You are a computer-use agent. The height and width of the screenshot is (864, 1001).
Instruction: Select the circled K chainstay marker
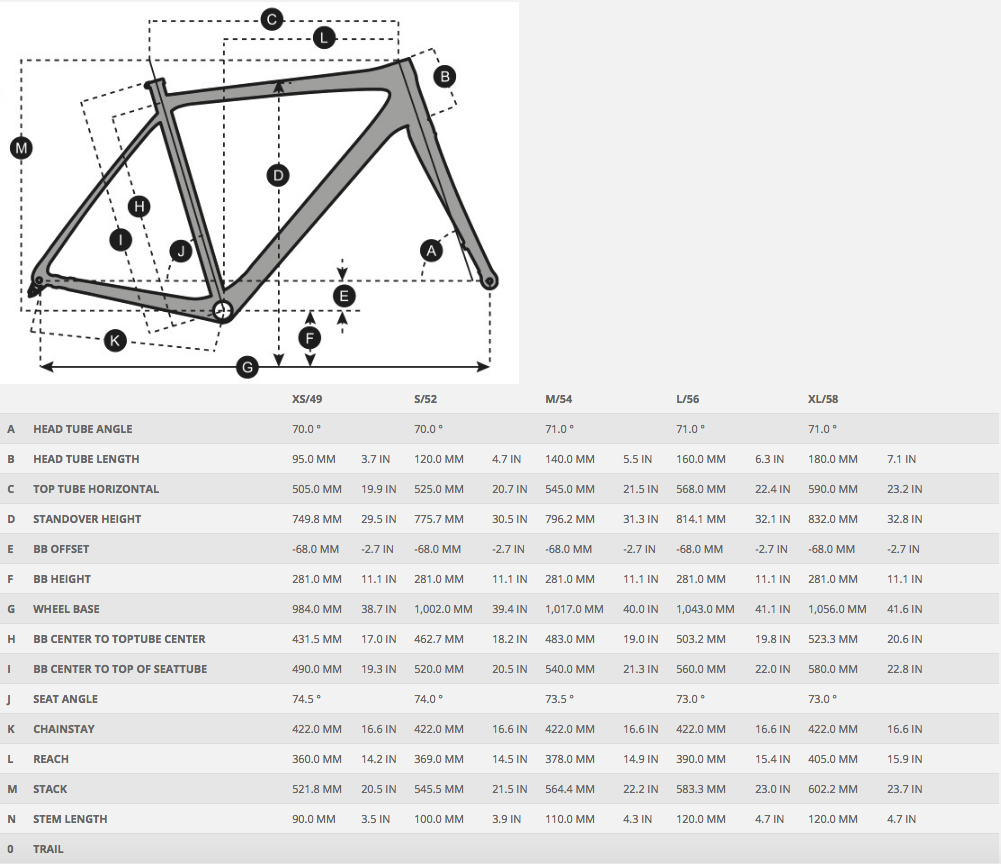(x=115, y=340)
